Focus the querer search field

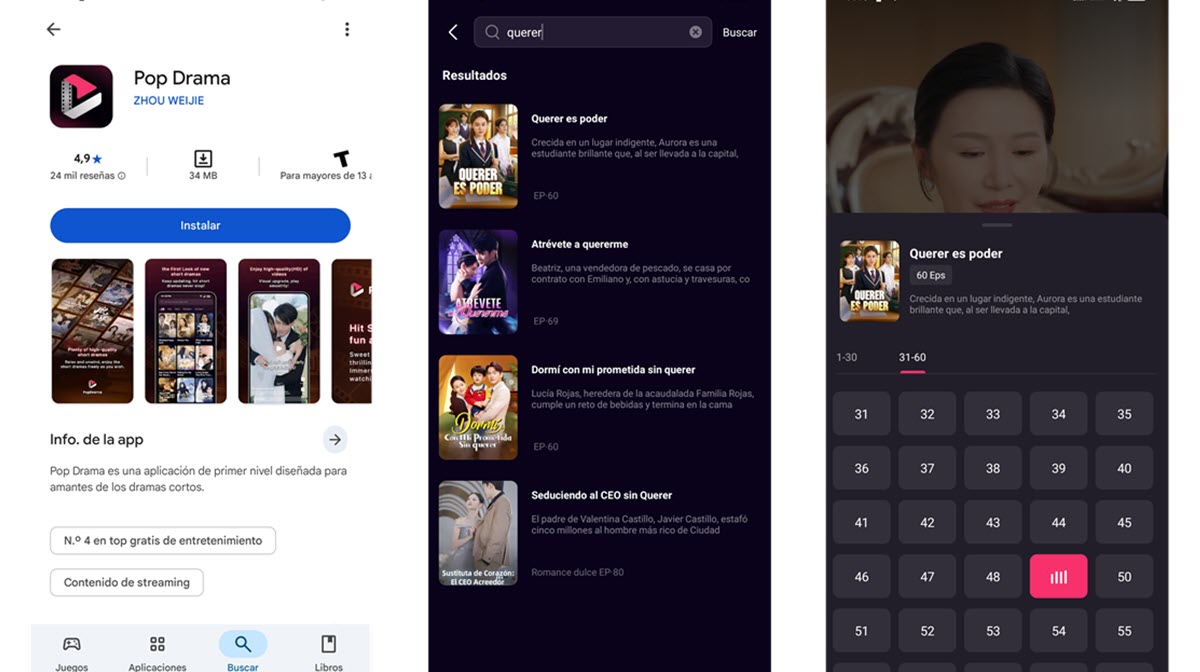(x=593, y=32)
